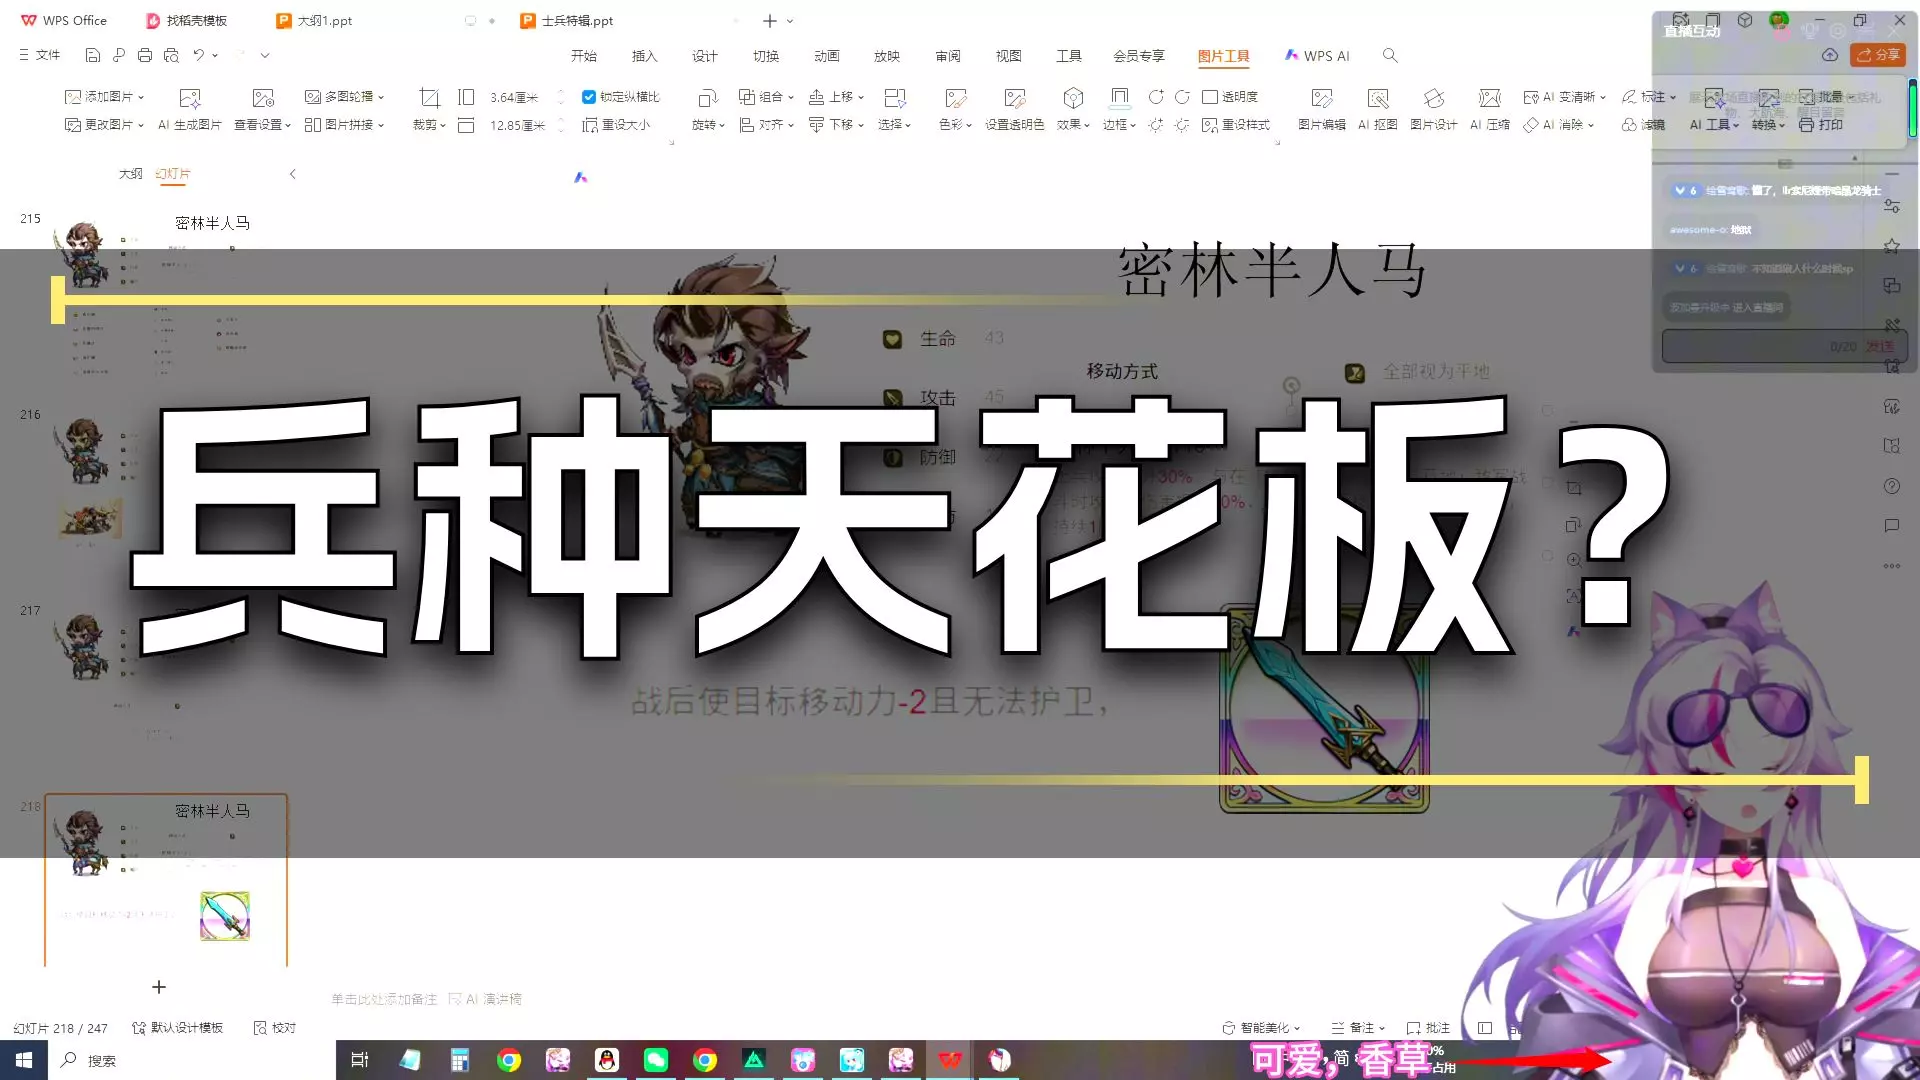The image size is (1920, 1080).
Task: Select slide 216 thumbnail
Action: [x=166, y=491]
